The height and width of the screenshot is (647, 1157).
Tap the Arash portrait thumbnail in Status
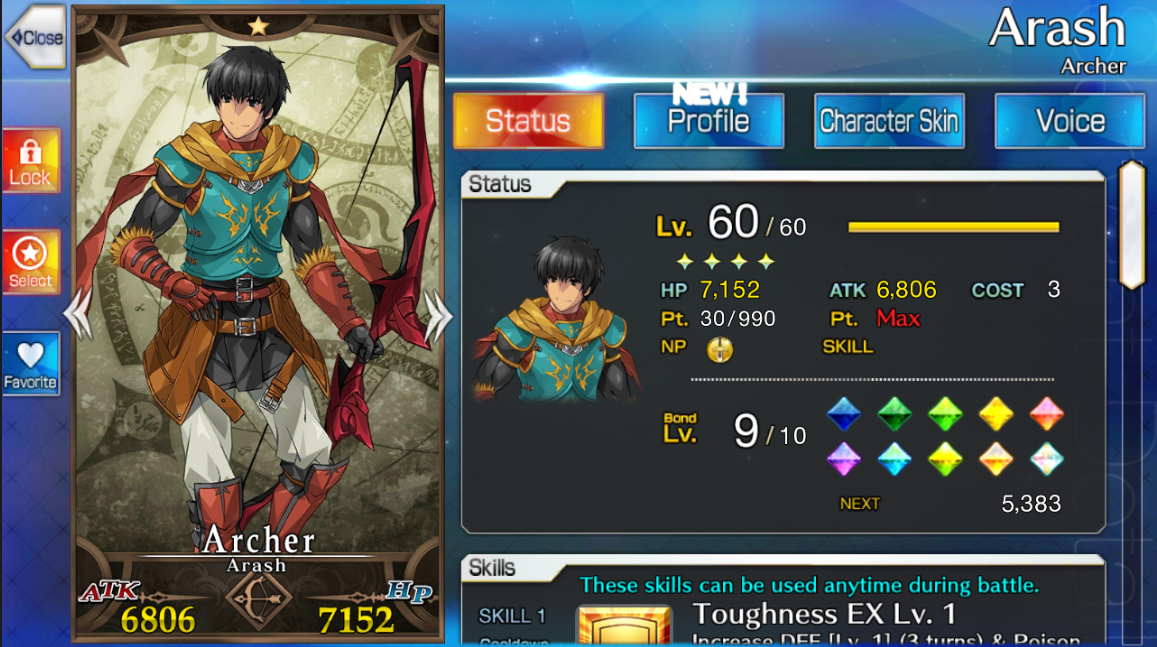(x=557, y=319)
